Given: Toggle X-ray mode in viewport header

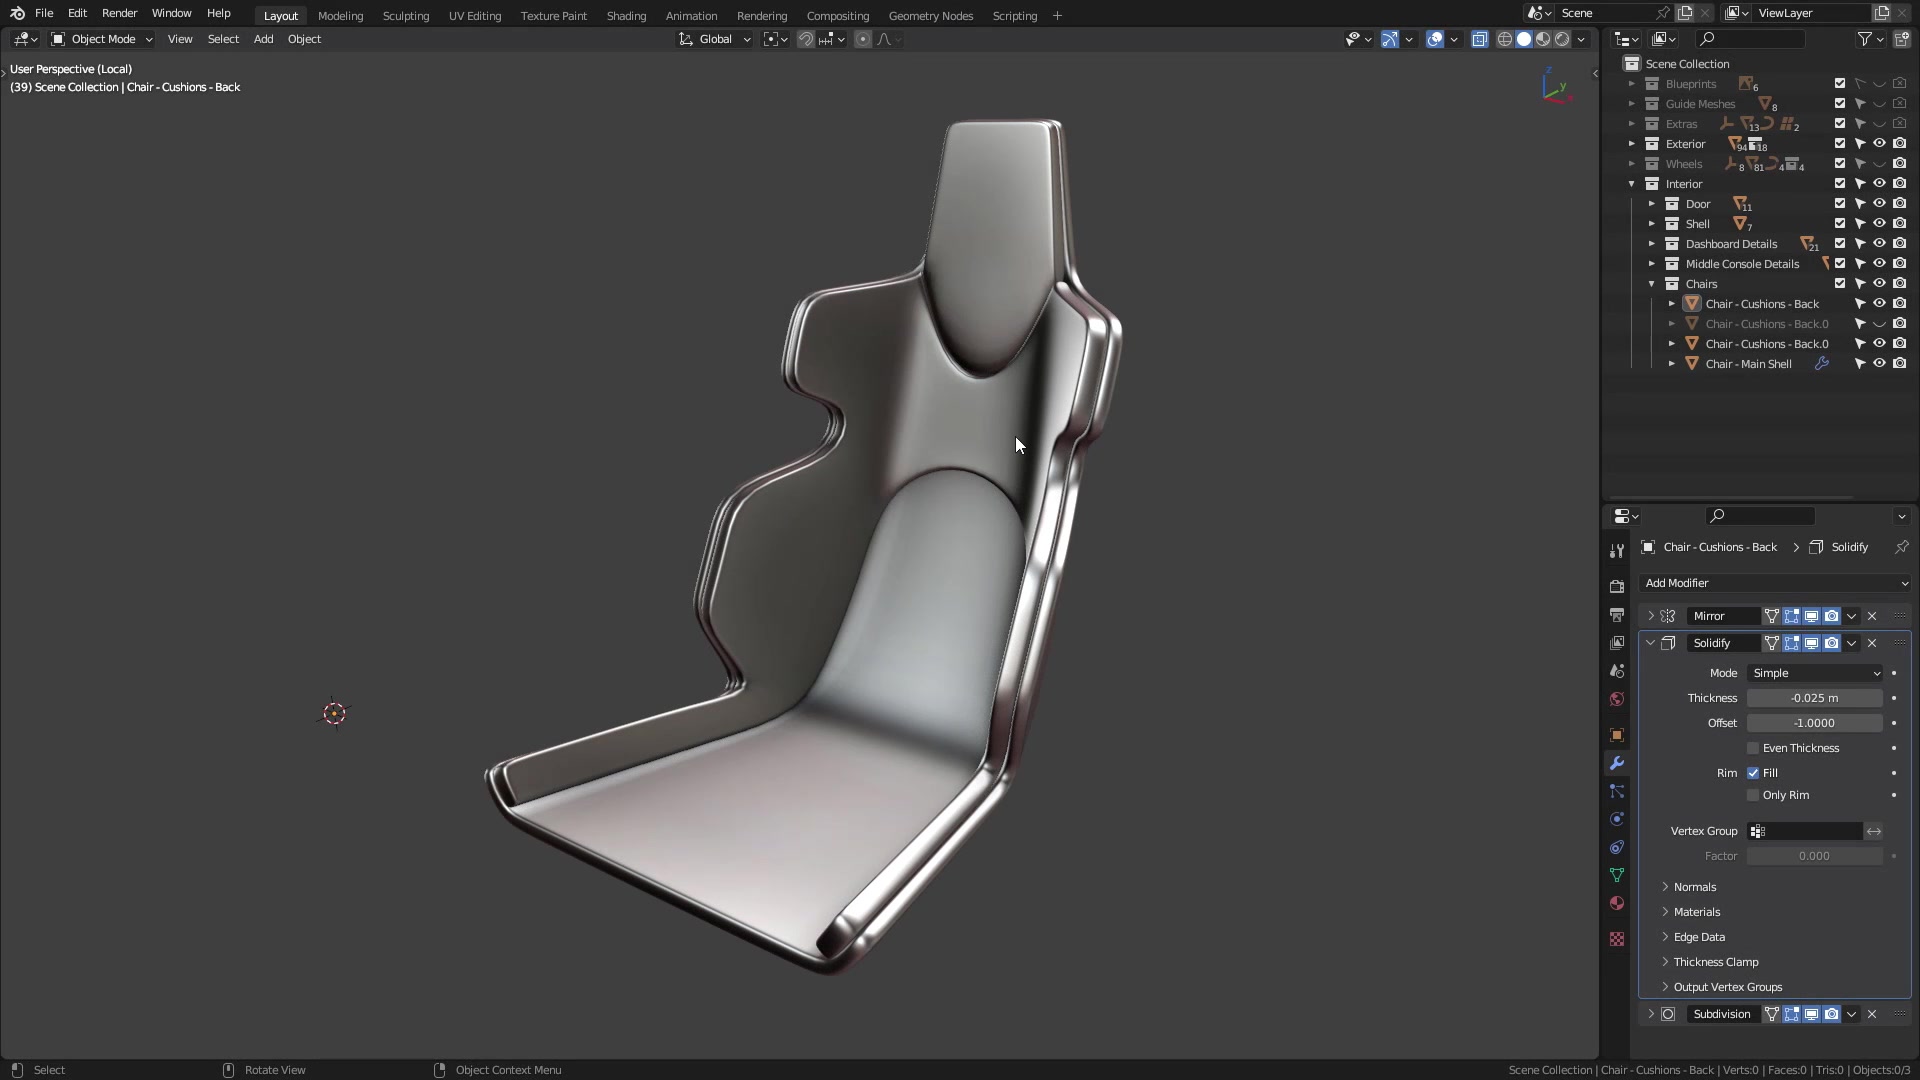Looking at the screenshot, I should (1479, 39).
